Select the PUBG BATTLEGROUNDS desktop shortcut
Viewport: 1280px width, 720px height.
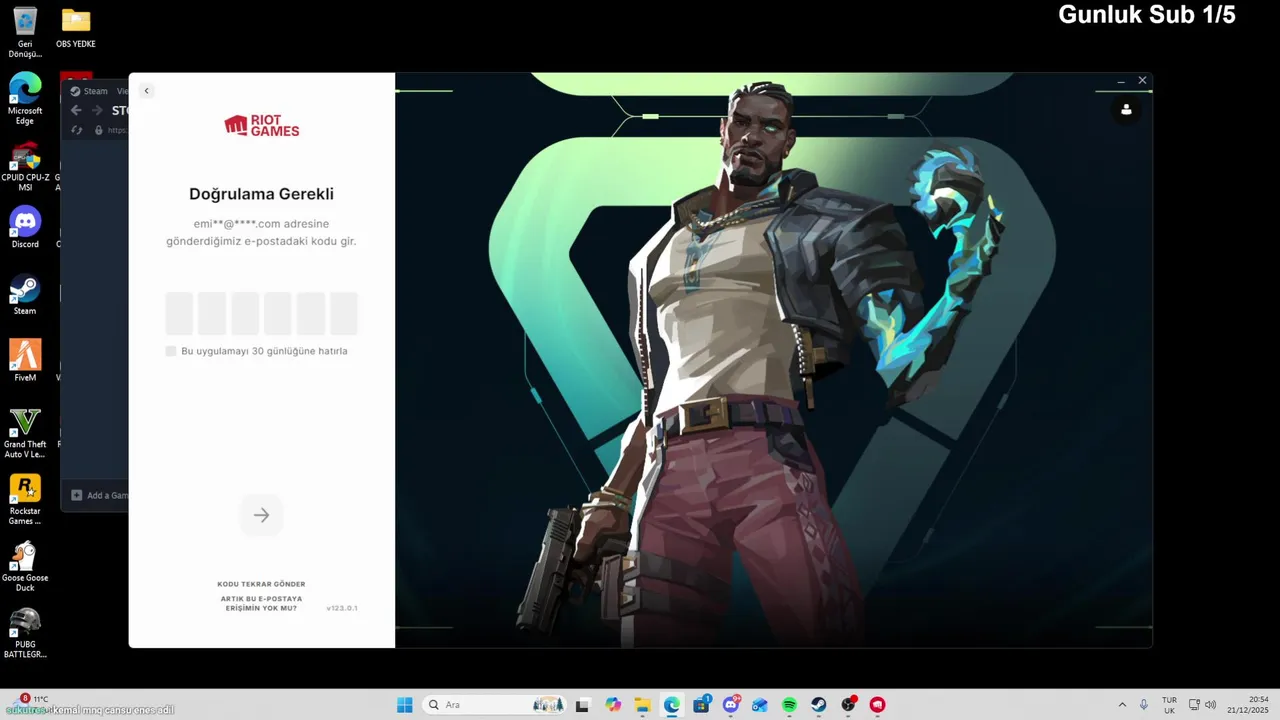pyautogui.click(x=25, y=633)
